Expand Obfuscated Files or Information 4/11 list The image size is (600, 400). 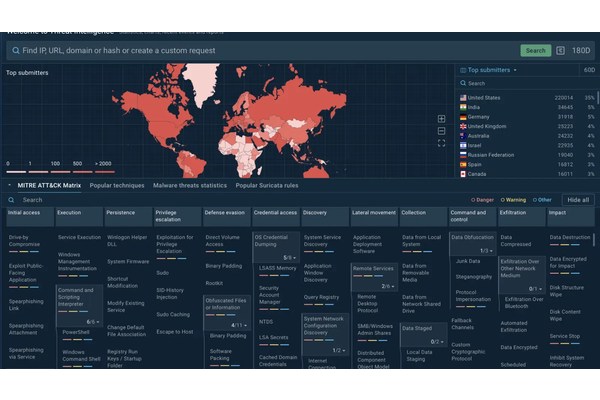239,325
